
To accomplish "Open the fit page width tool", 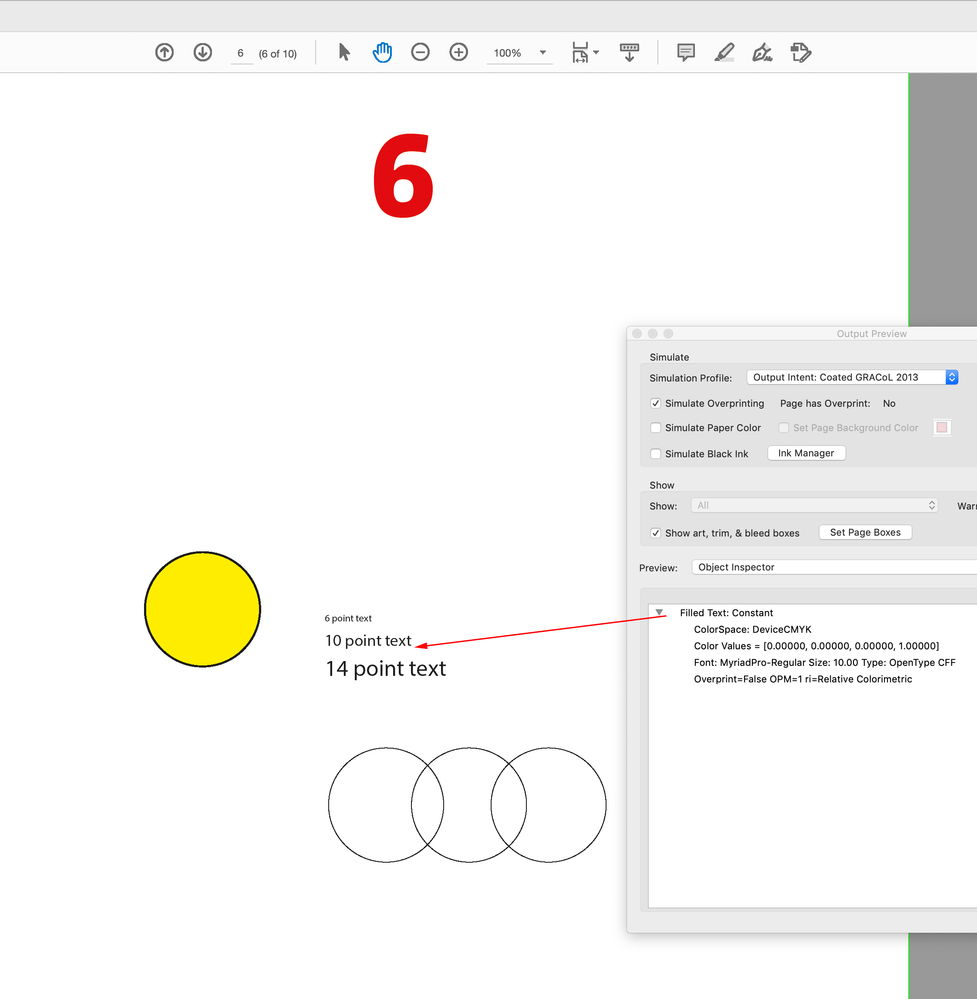I will click(580, 52).
